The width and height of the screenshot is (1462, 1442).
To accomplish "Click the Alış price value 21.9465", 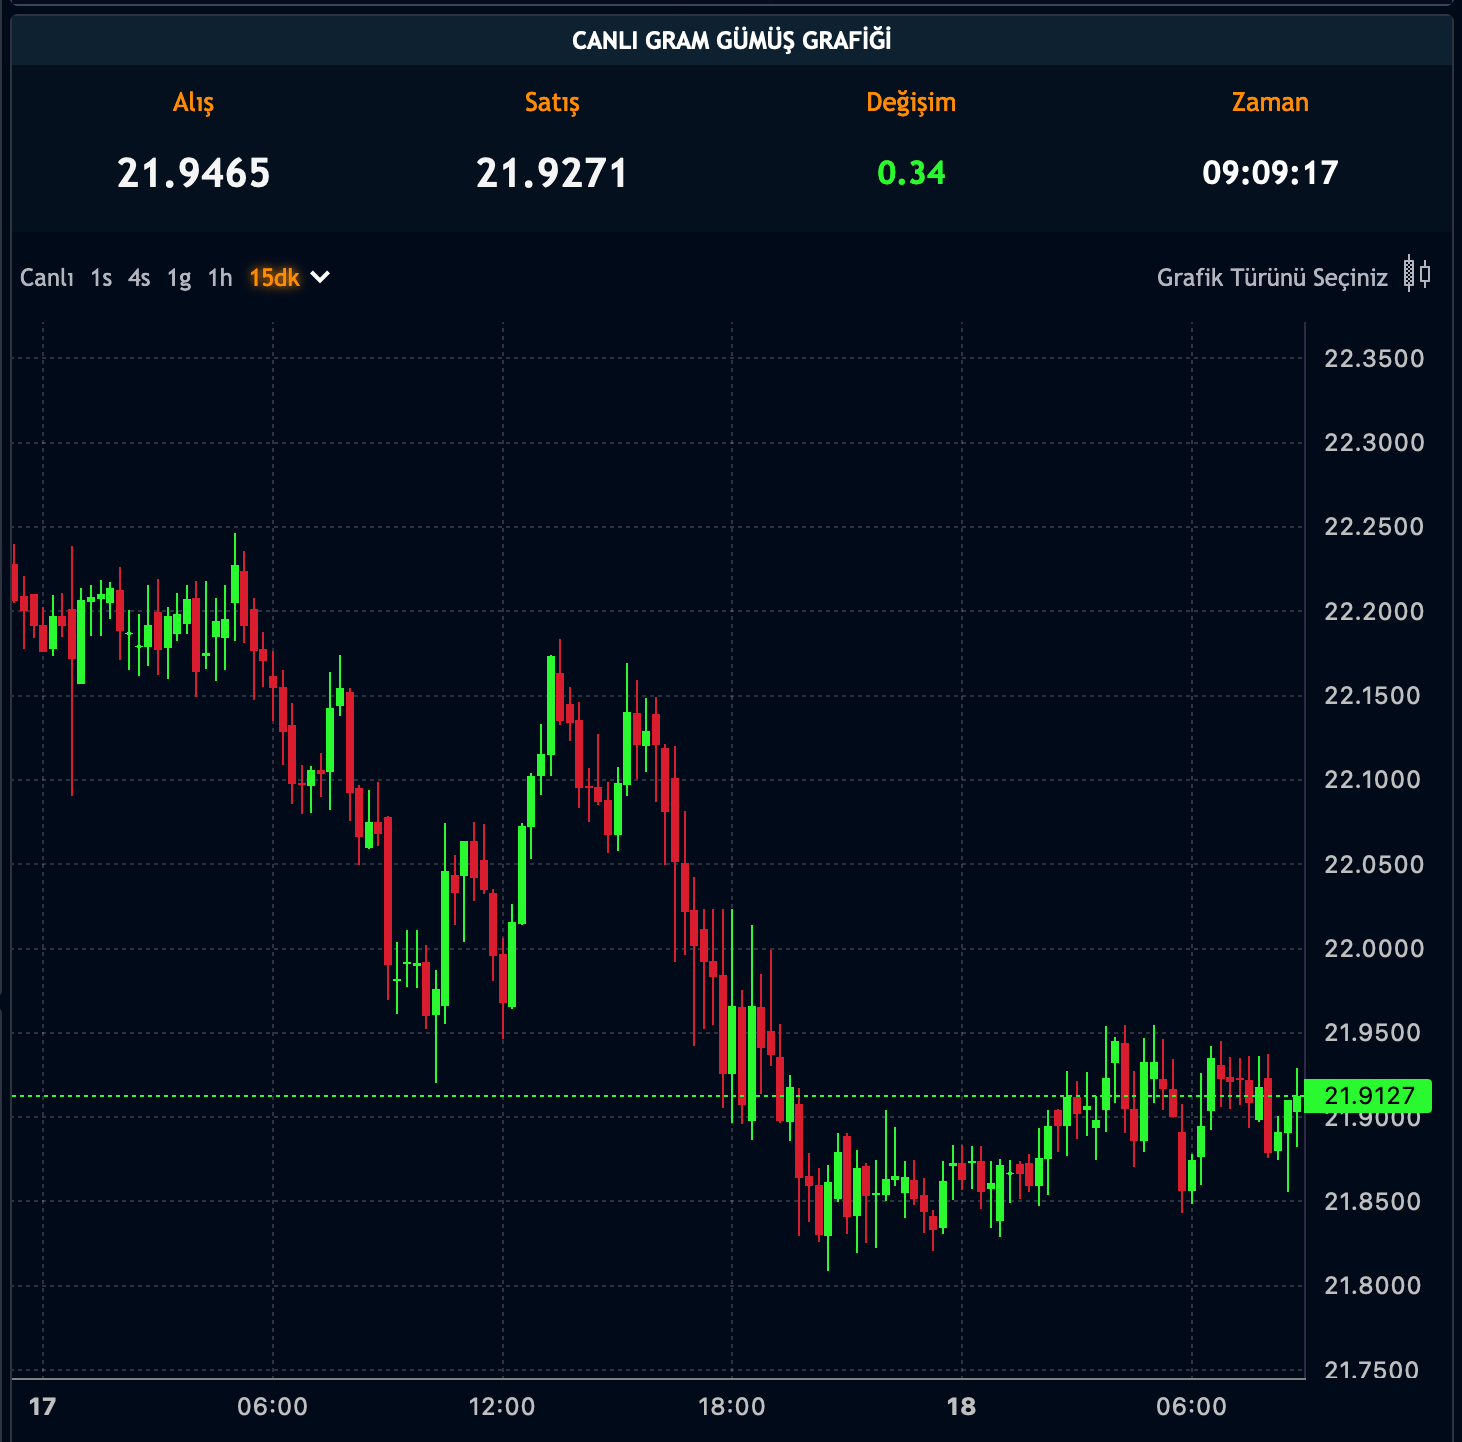I will click(194, 173).
